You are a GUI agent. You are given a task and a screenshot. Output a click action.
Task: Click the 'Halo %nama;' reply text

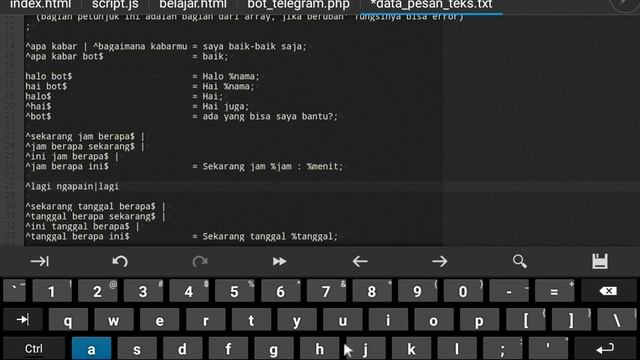(x=231, y=76)
